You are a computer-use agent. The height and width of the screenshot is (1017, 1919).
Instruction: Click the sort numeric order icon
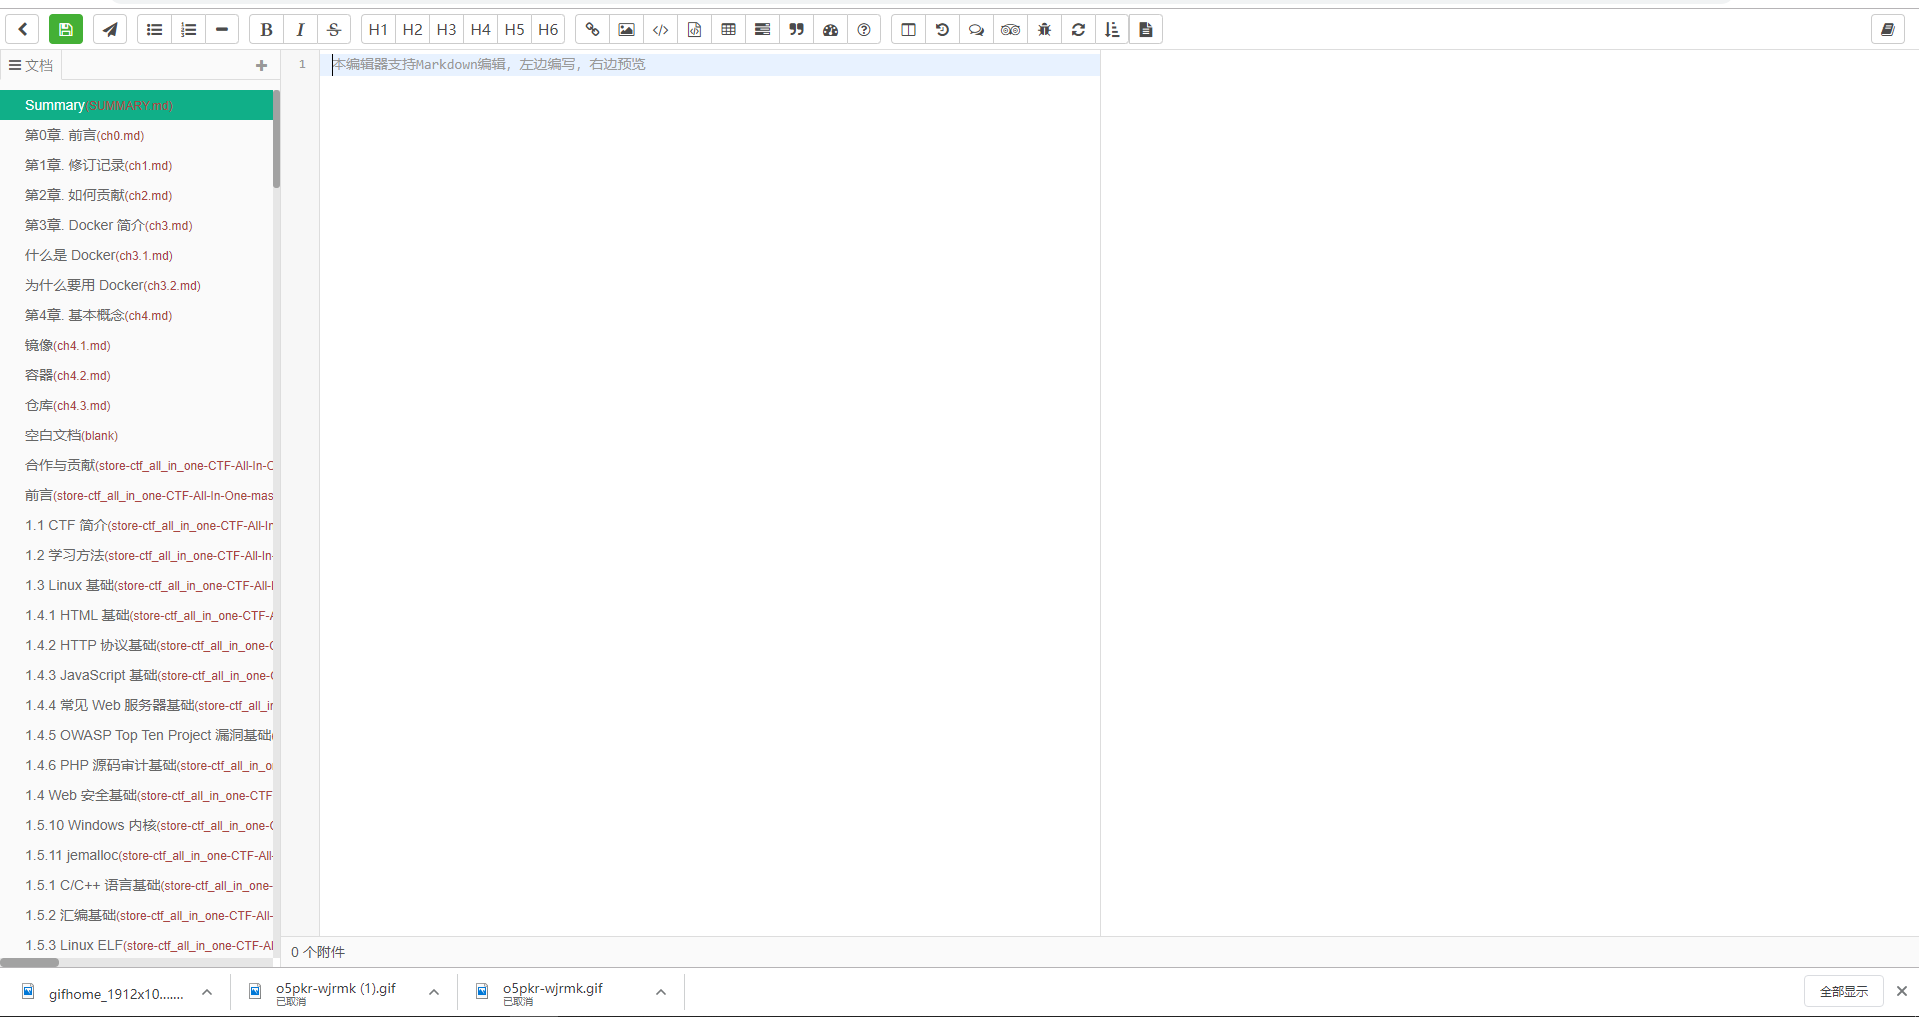(1112, 30)
